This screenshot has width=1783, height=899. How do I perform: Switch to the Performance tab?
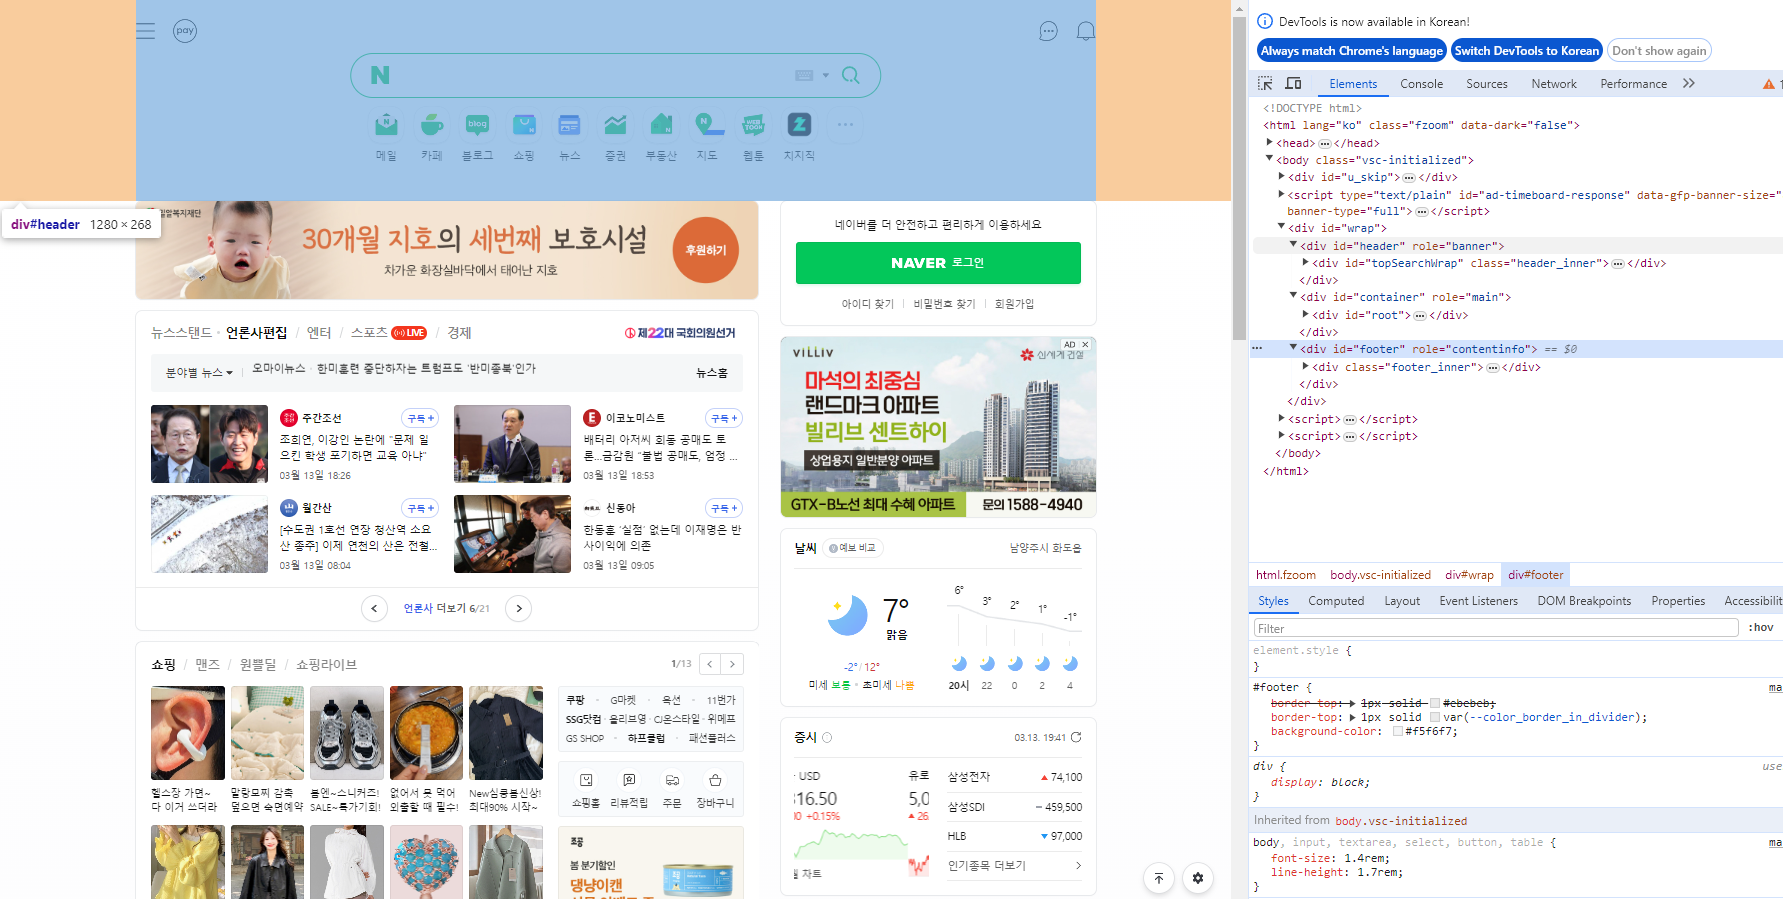click(x=1633, y=84)
